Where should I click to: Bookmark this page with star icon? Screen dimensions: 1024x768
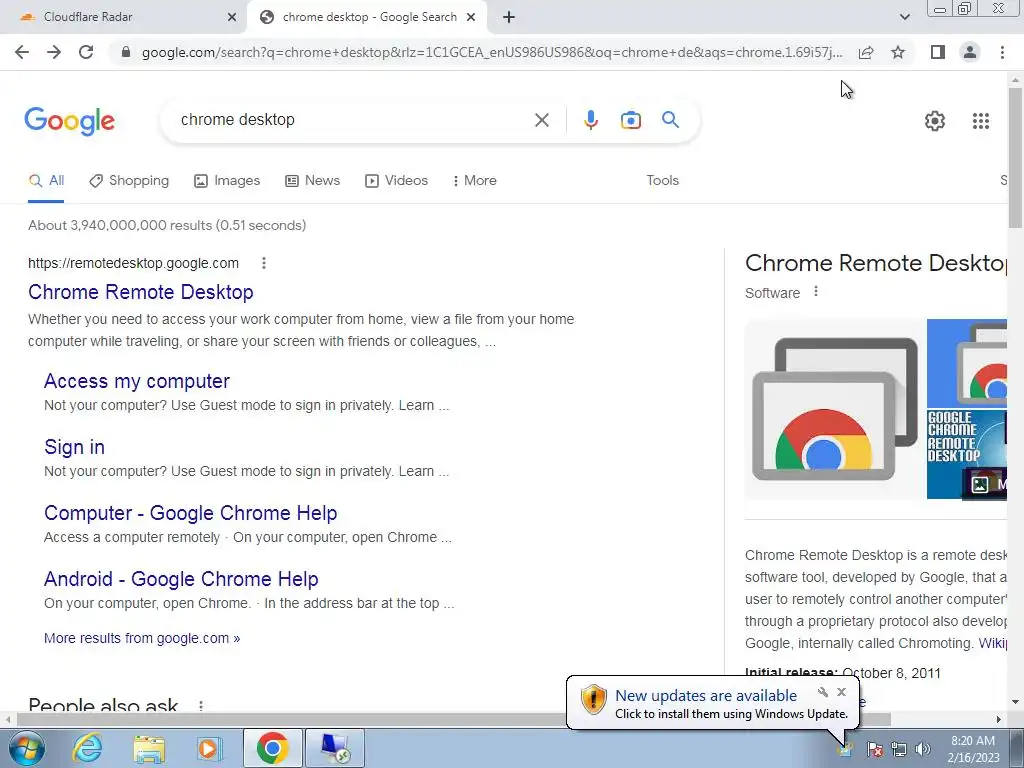898,52
